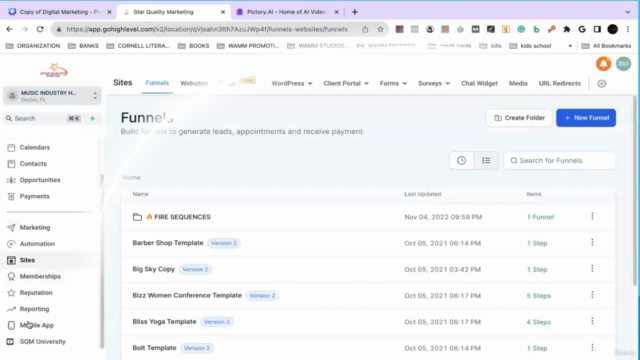
Task: Show the browser tab list chevron
Action: point(627,12)
